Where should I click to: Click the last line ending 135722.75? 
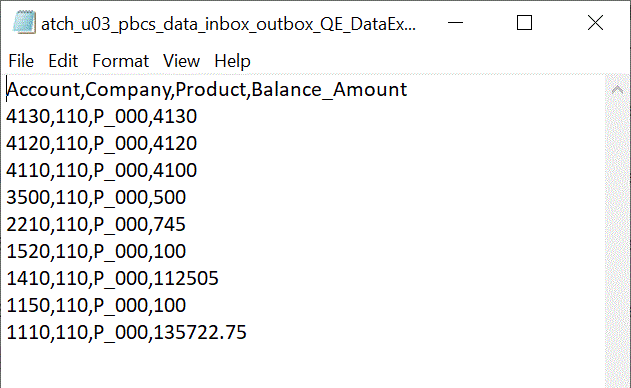click(x=126, y=332)
